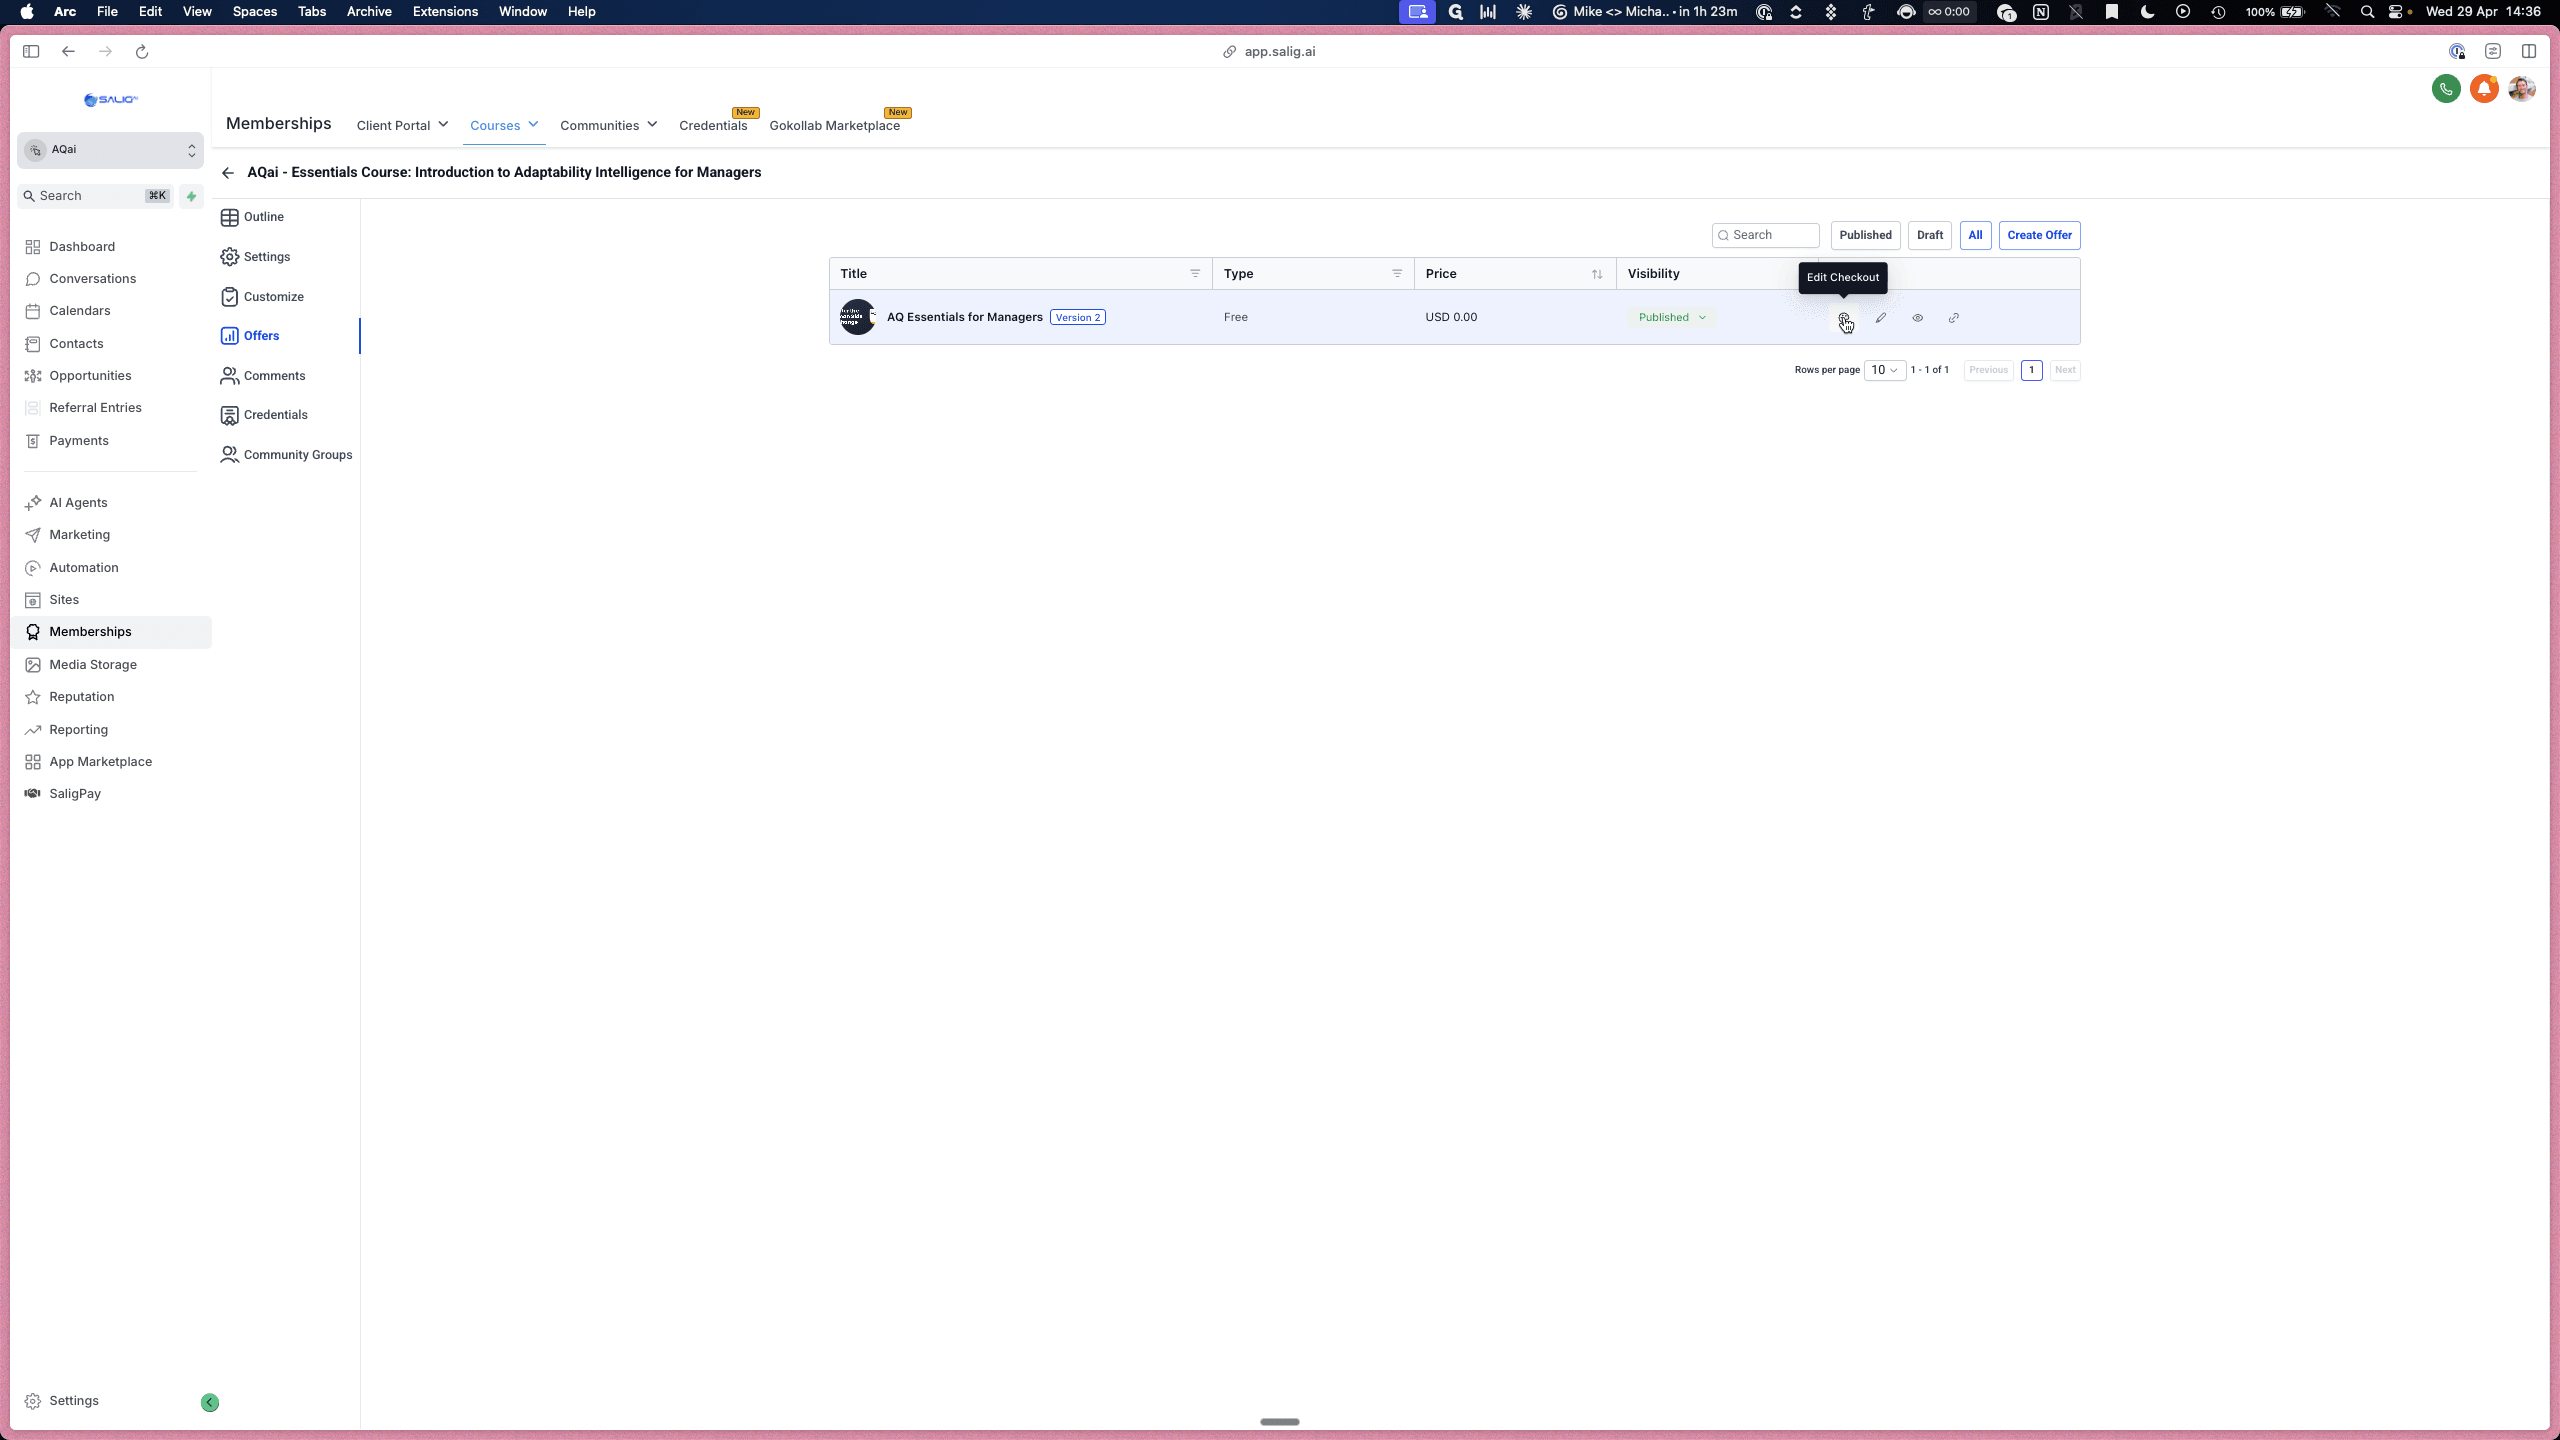Toggle the Arc sidebar icon

[31, 52]
